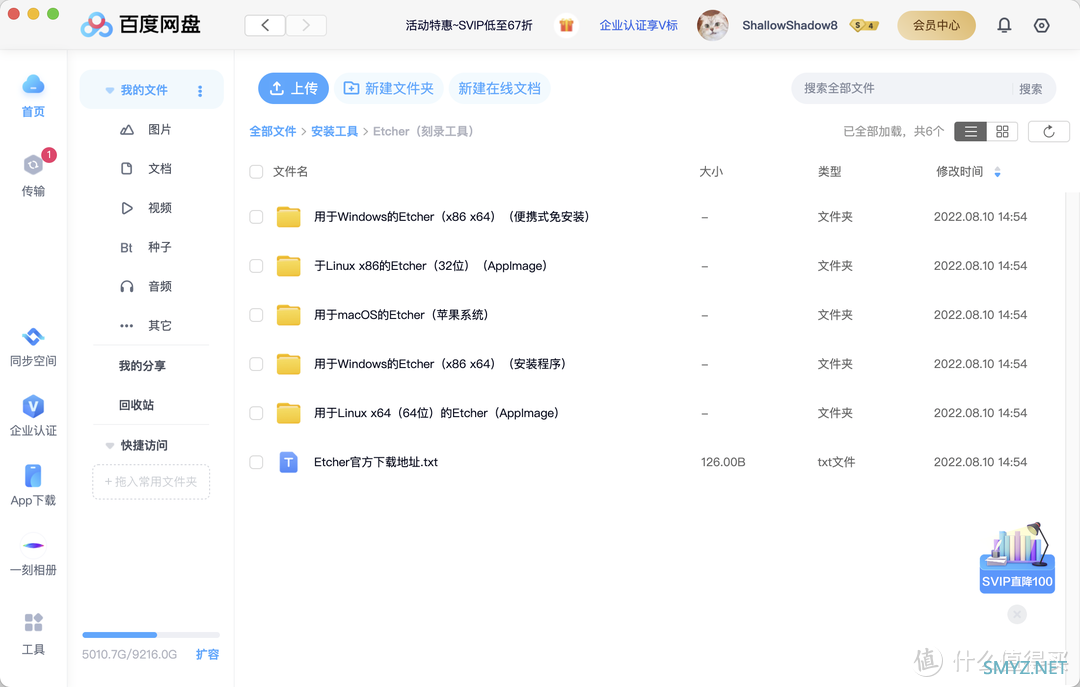Screen dimensions: 1080x687
Task: Select 图片 in the sidebar
Action: 145,130
